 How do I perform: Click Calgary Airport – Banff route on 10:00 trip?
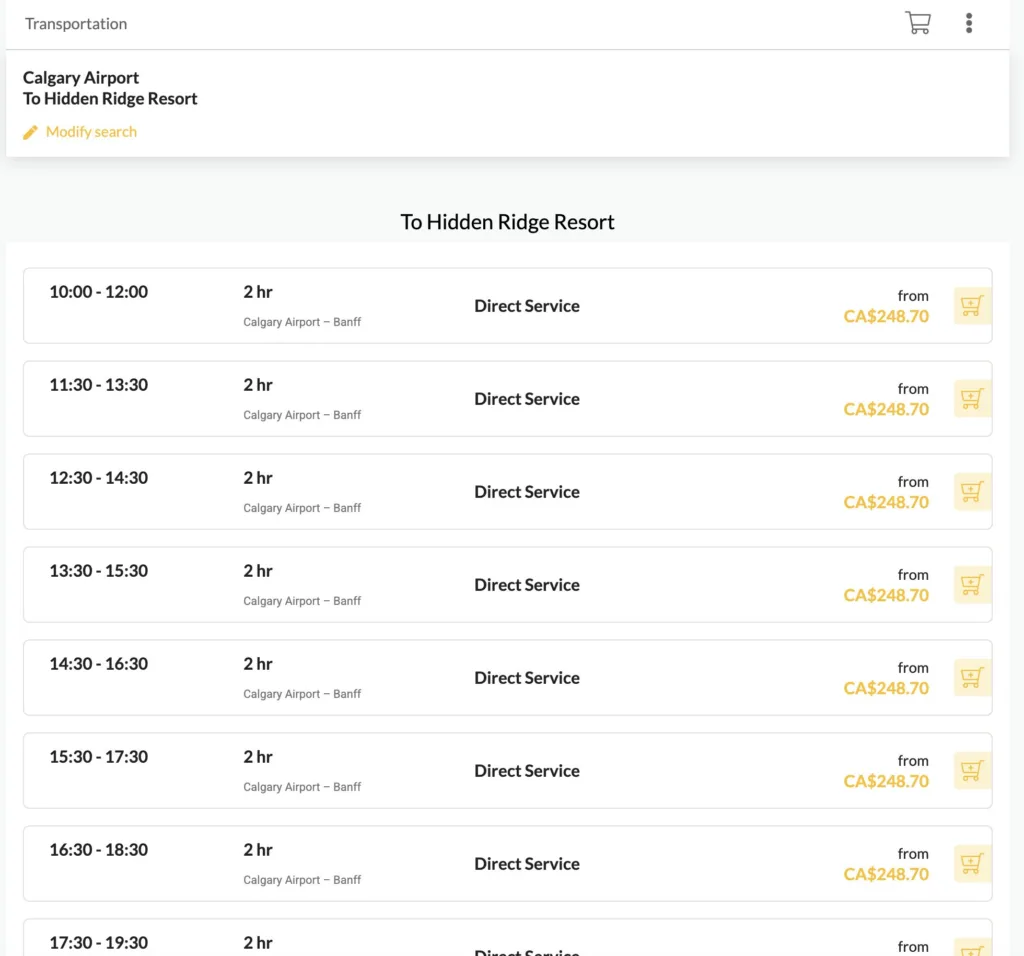coord(302,322)
